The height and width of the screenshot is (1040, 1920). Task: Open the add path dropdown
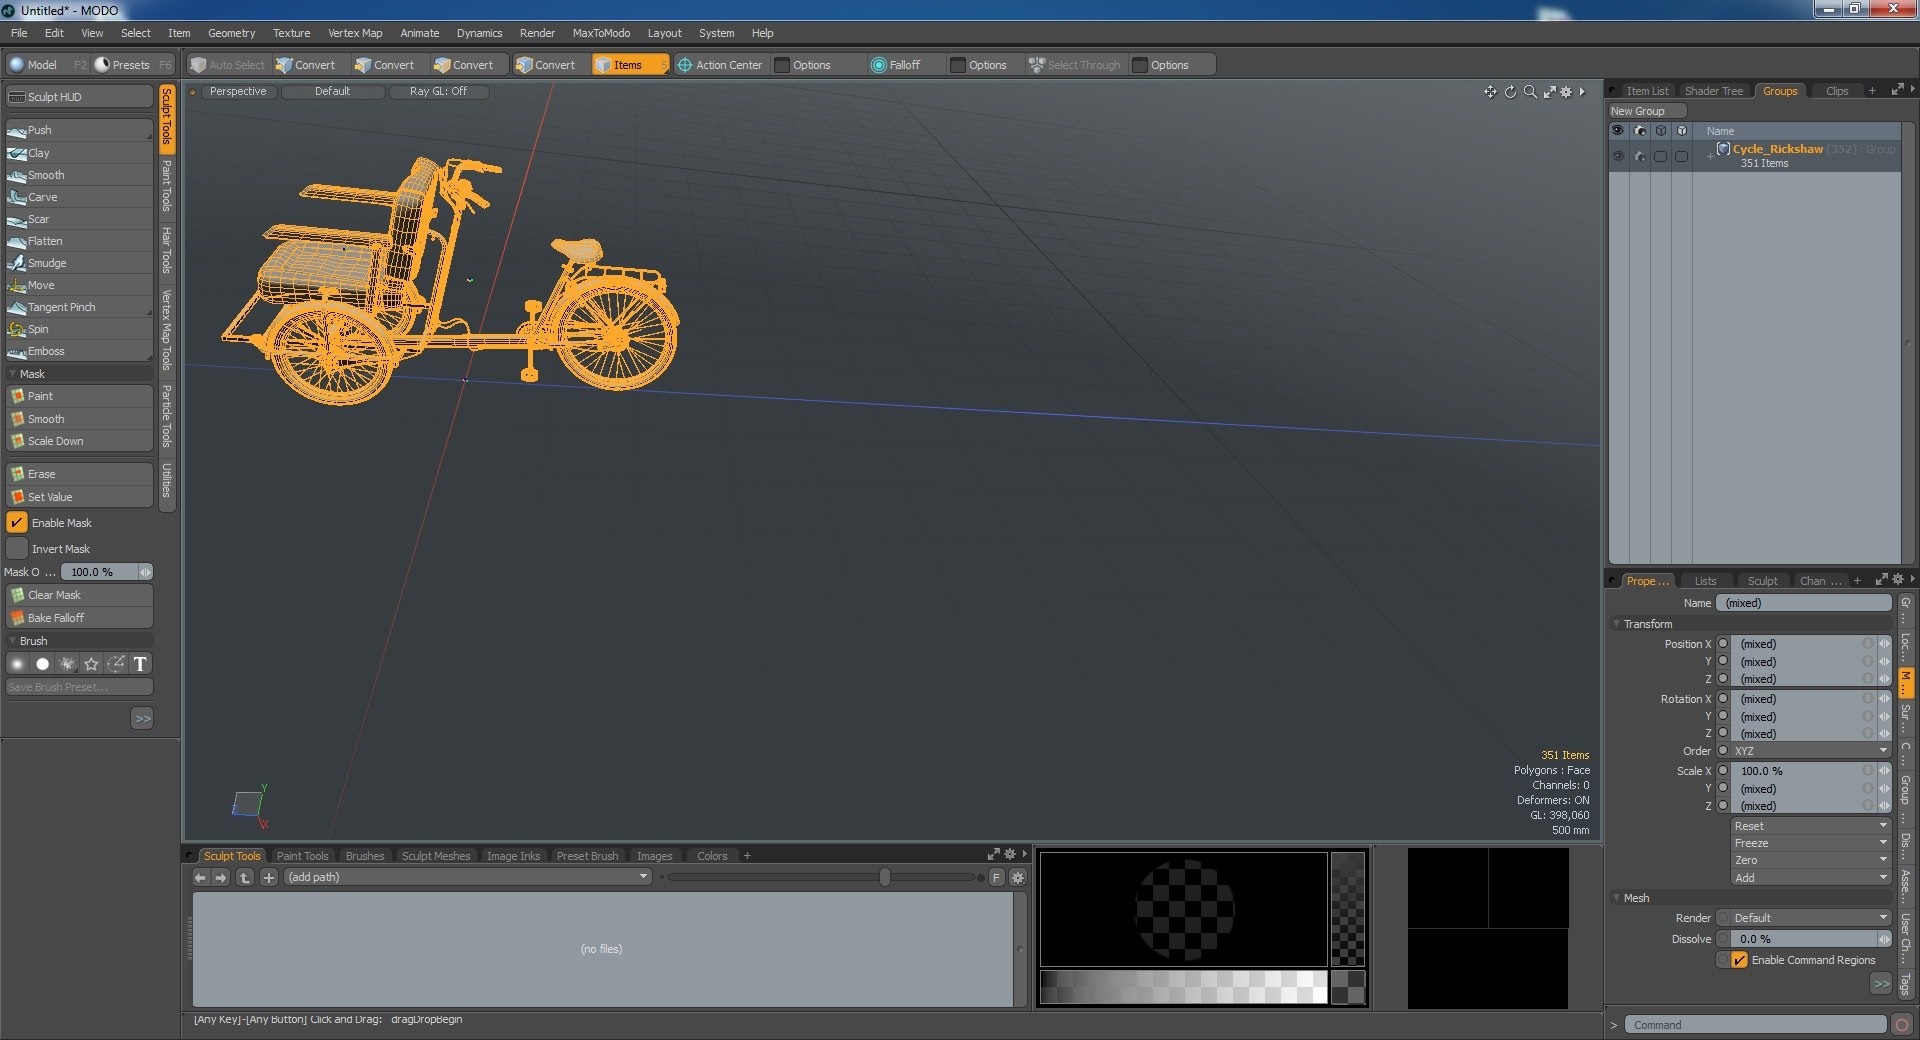(x=468, y=877)
